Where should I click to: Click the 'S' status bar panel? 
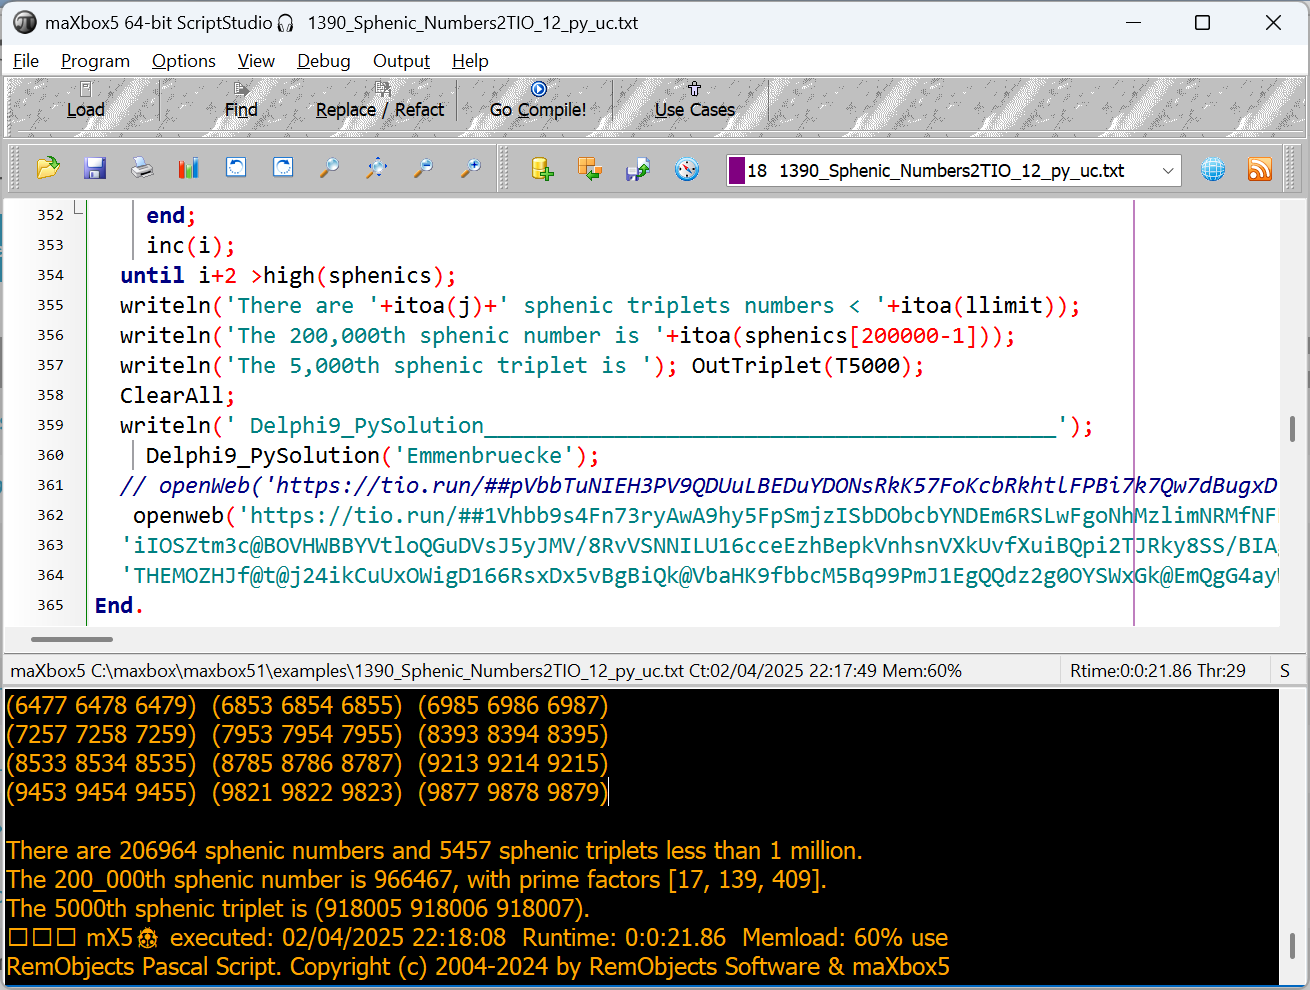(x=1285, y=671)
